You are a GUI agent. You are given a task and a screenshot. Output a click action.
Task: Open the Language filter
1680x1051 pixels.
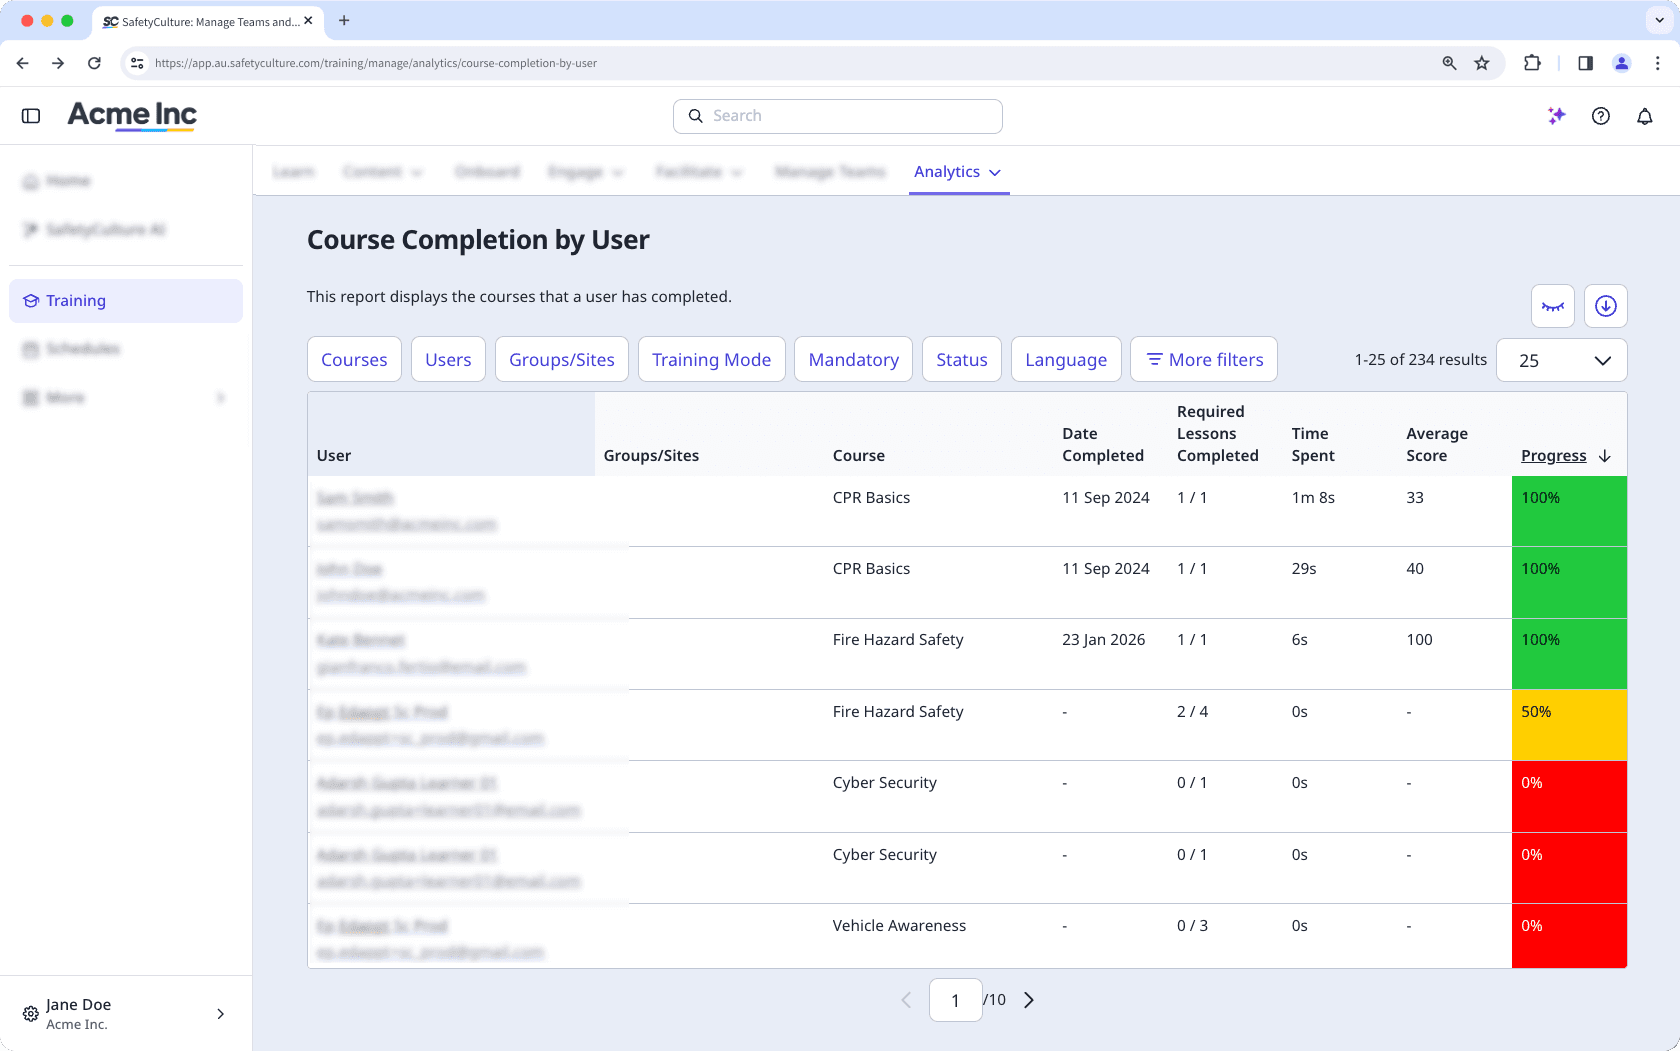click(x=1066, y=360)
